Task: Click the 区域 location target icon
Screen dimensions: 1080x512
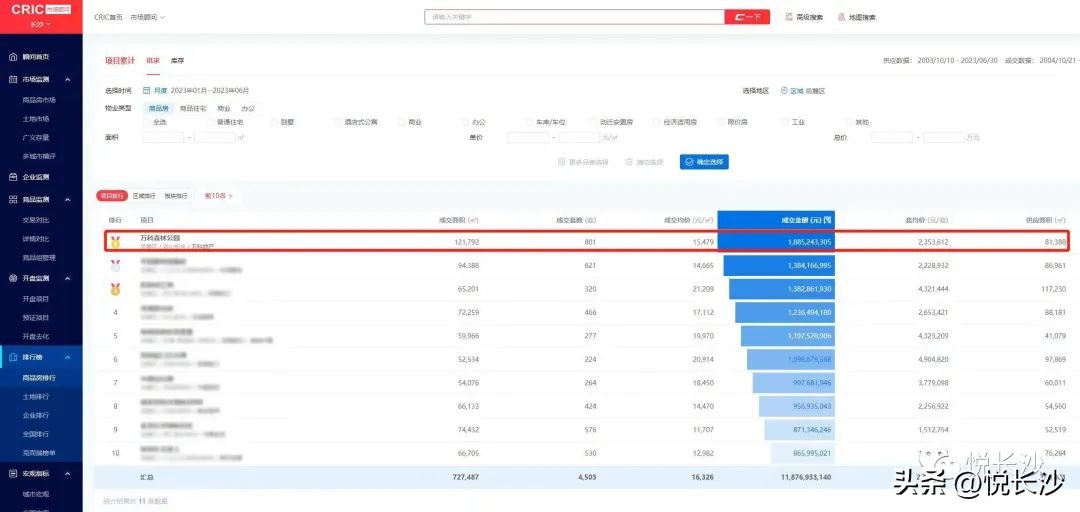Action: (784, 90)
